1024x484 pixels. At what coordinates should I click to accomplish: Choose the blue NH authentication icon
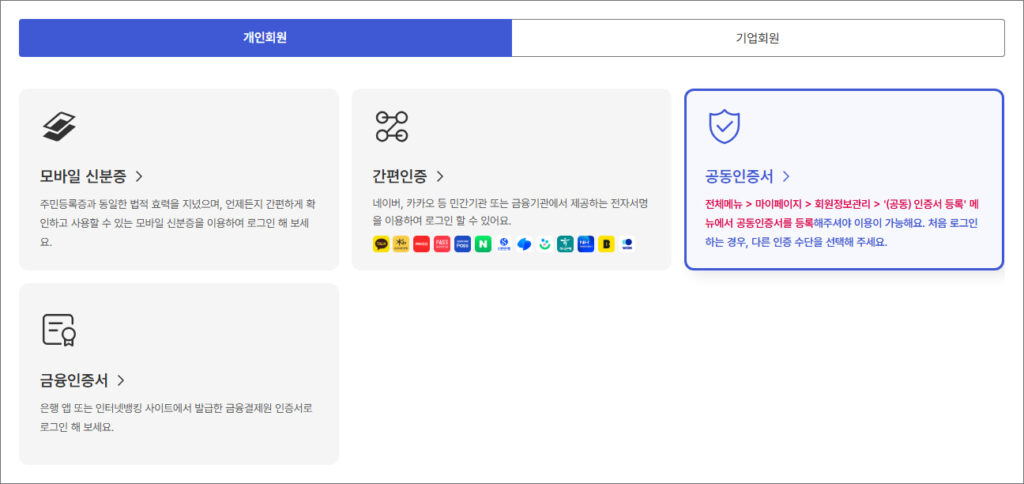click(585, 244)
